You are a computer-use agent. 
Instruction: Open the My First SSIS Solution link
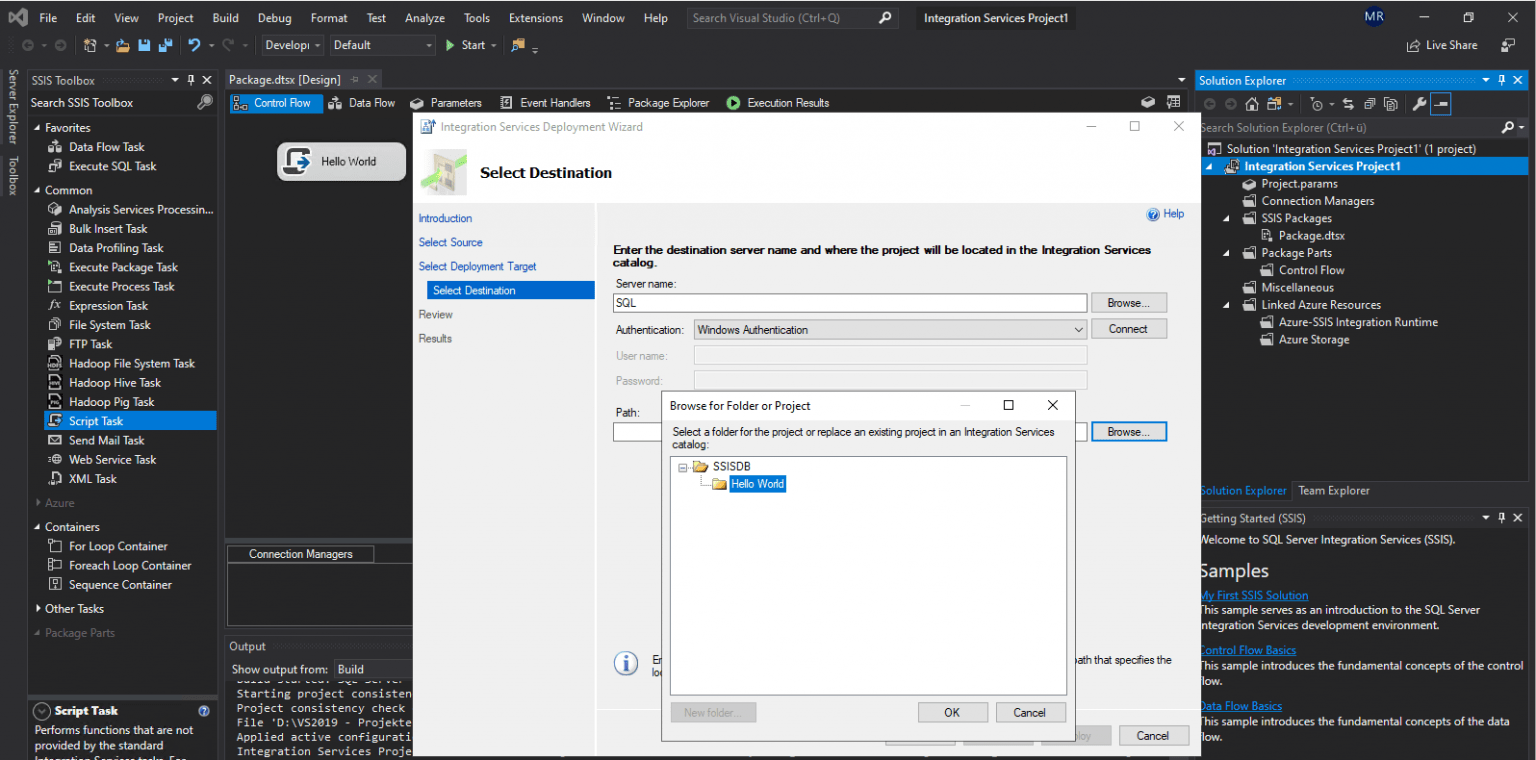click(1254, 594)
